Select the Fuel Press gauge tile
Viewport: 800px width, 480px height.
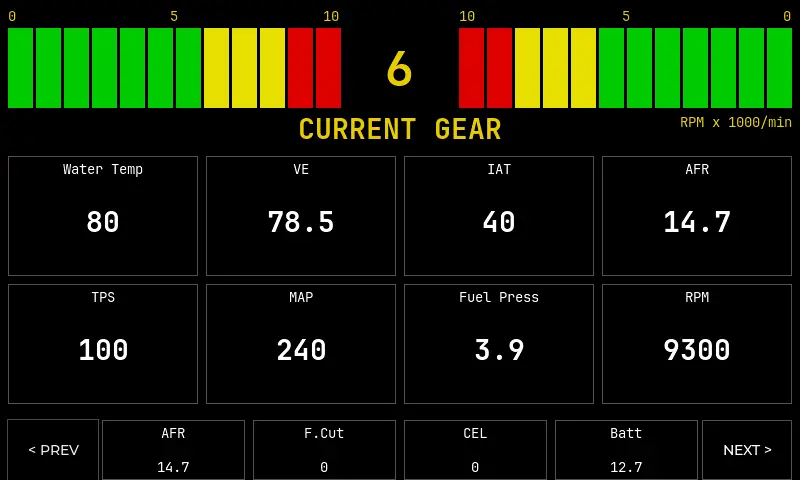(498, 344)
